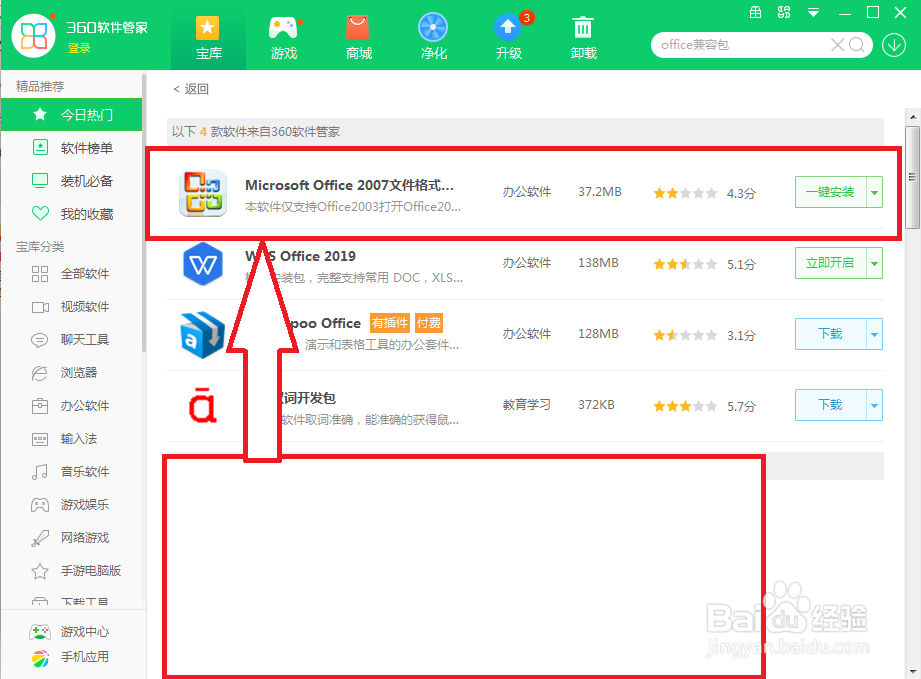Screen dimensions: 921x679
Task: Open the 升级 tab with badge
Action: click(509, 38)
